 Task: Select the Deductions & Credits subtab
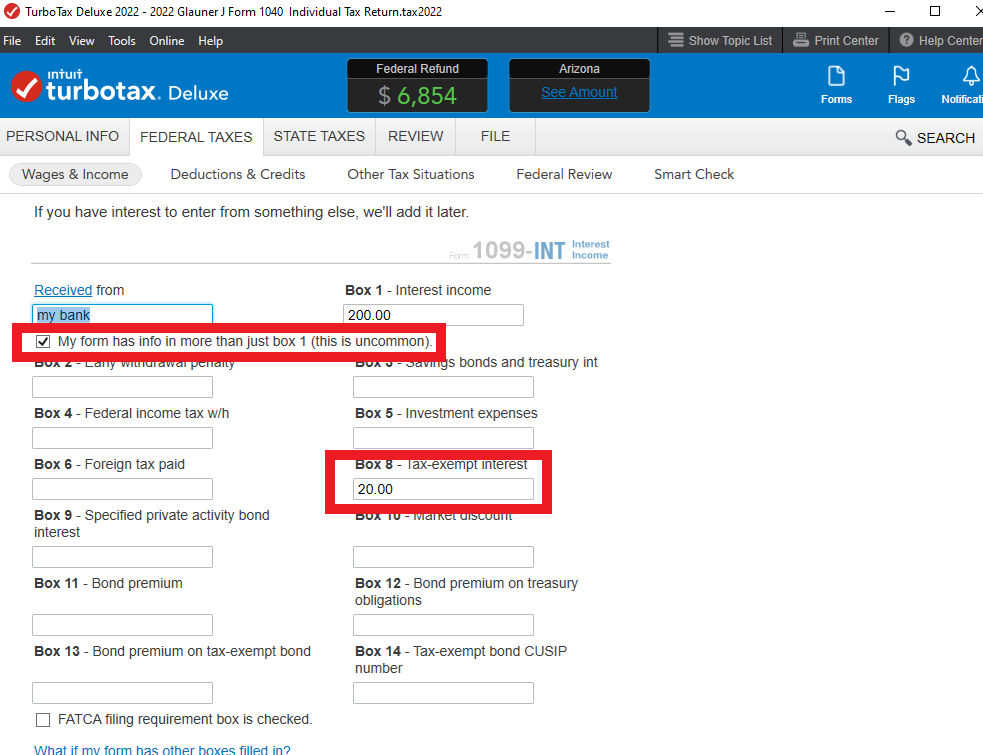click(238, 174)
